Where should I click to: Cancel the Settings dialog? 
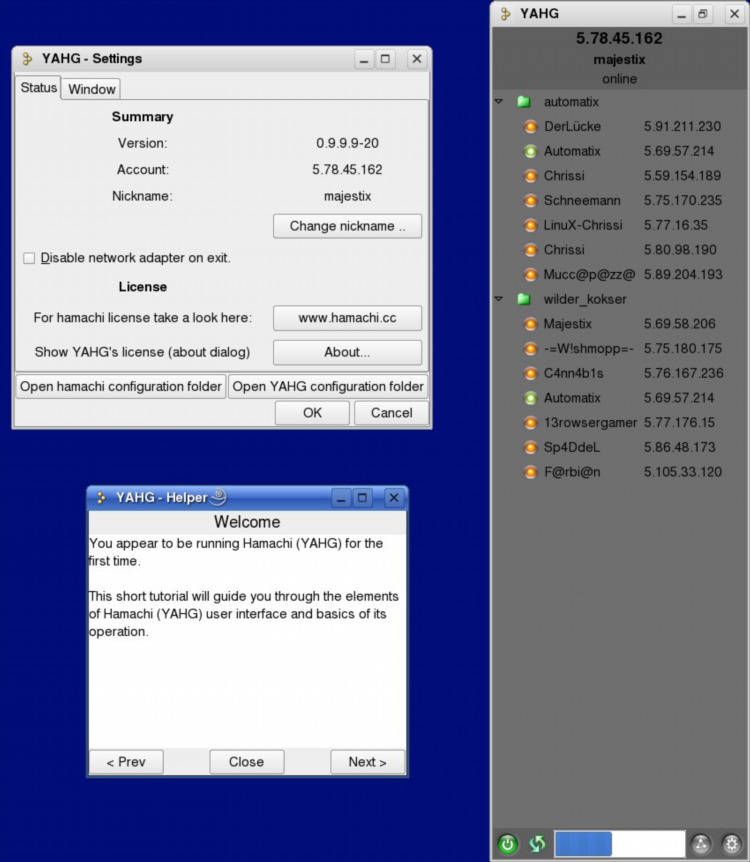391,413
